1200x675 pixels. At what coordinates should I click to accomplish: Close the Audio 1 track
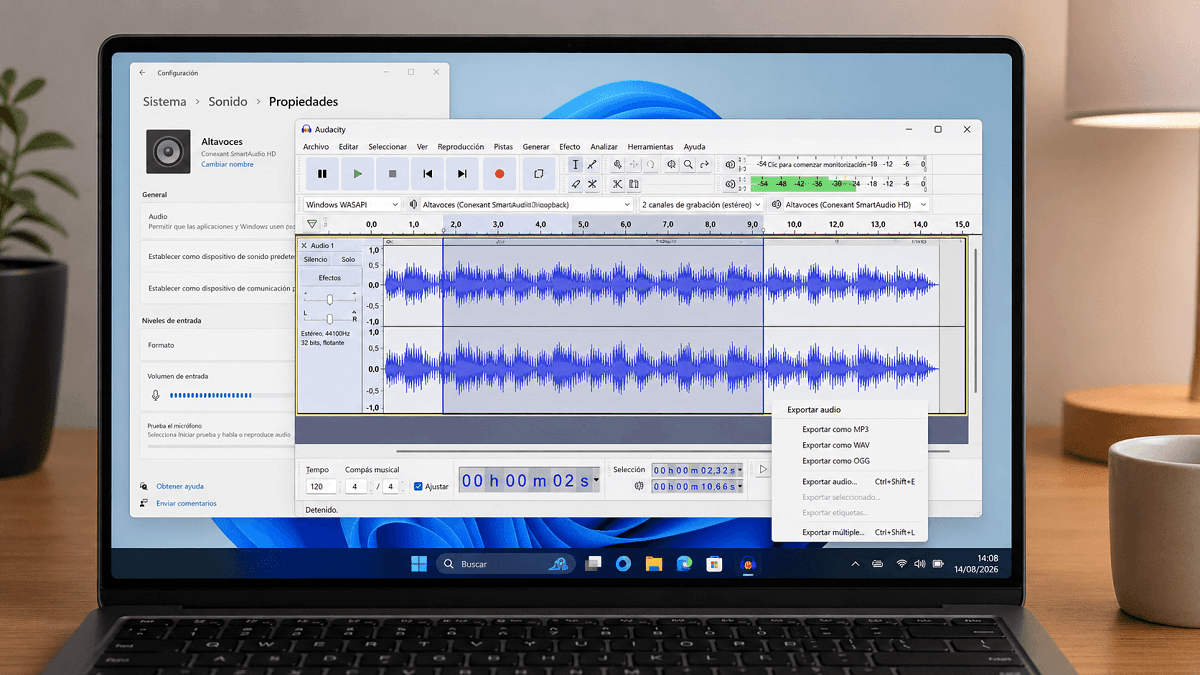[304, 246]
